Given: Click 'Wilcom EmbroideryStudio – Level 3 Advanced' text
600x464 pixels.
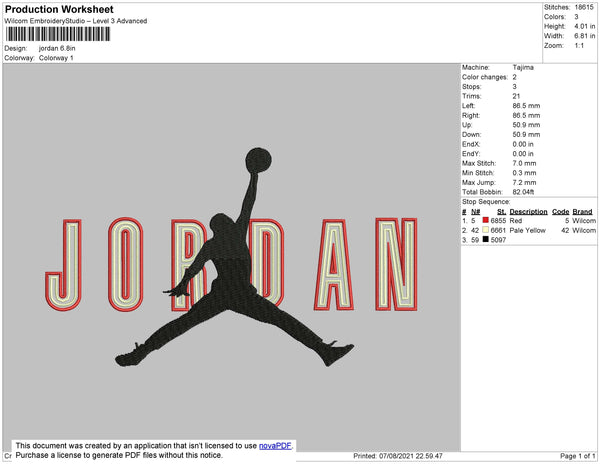Looking at the screenshot, I should coord(76,21).
